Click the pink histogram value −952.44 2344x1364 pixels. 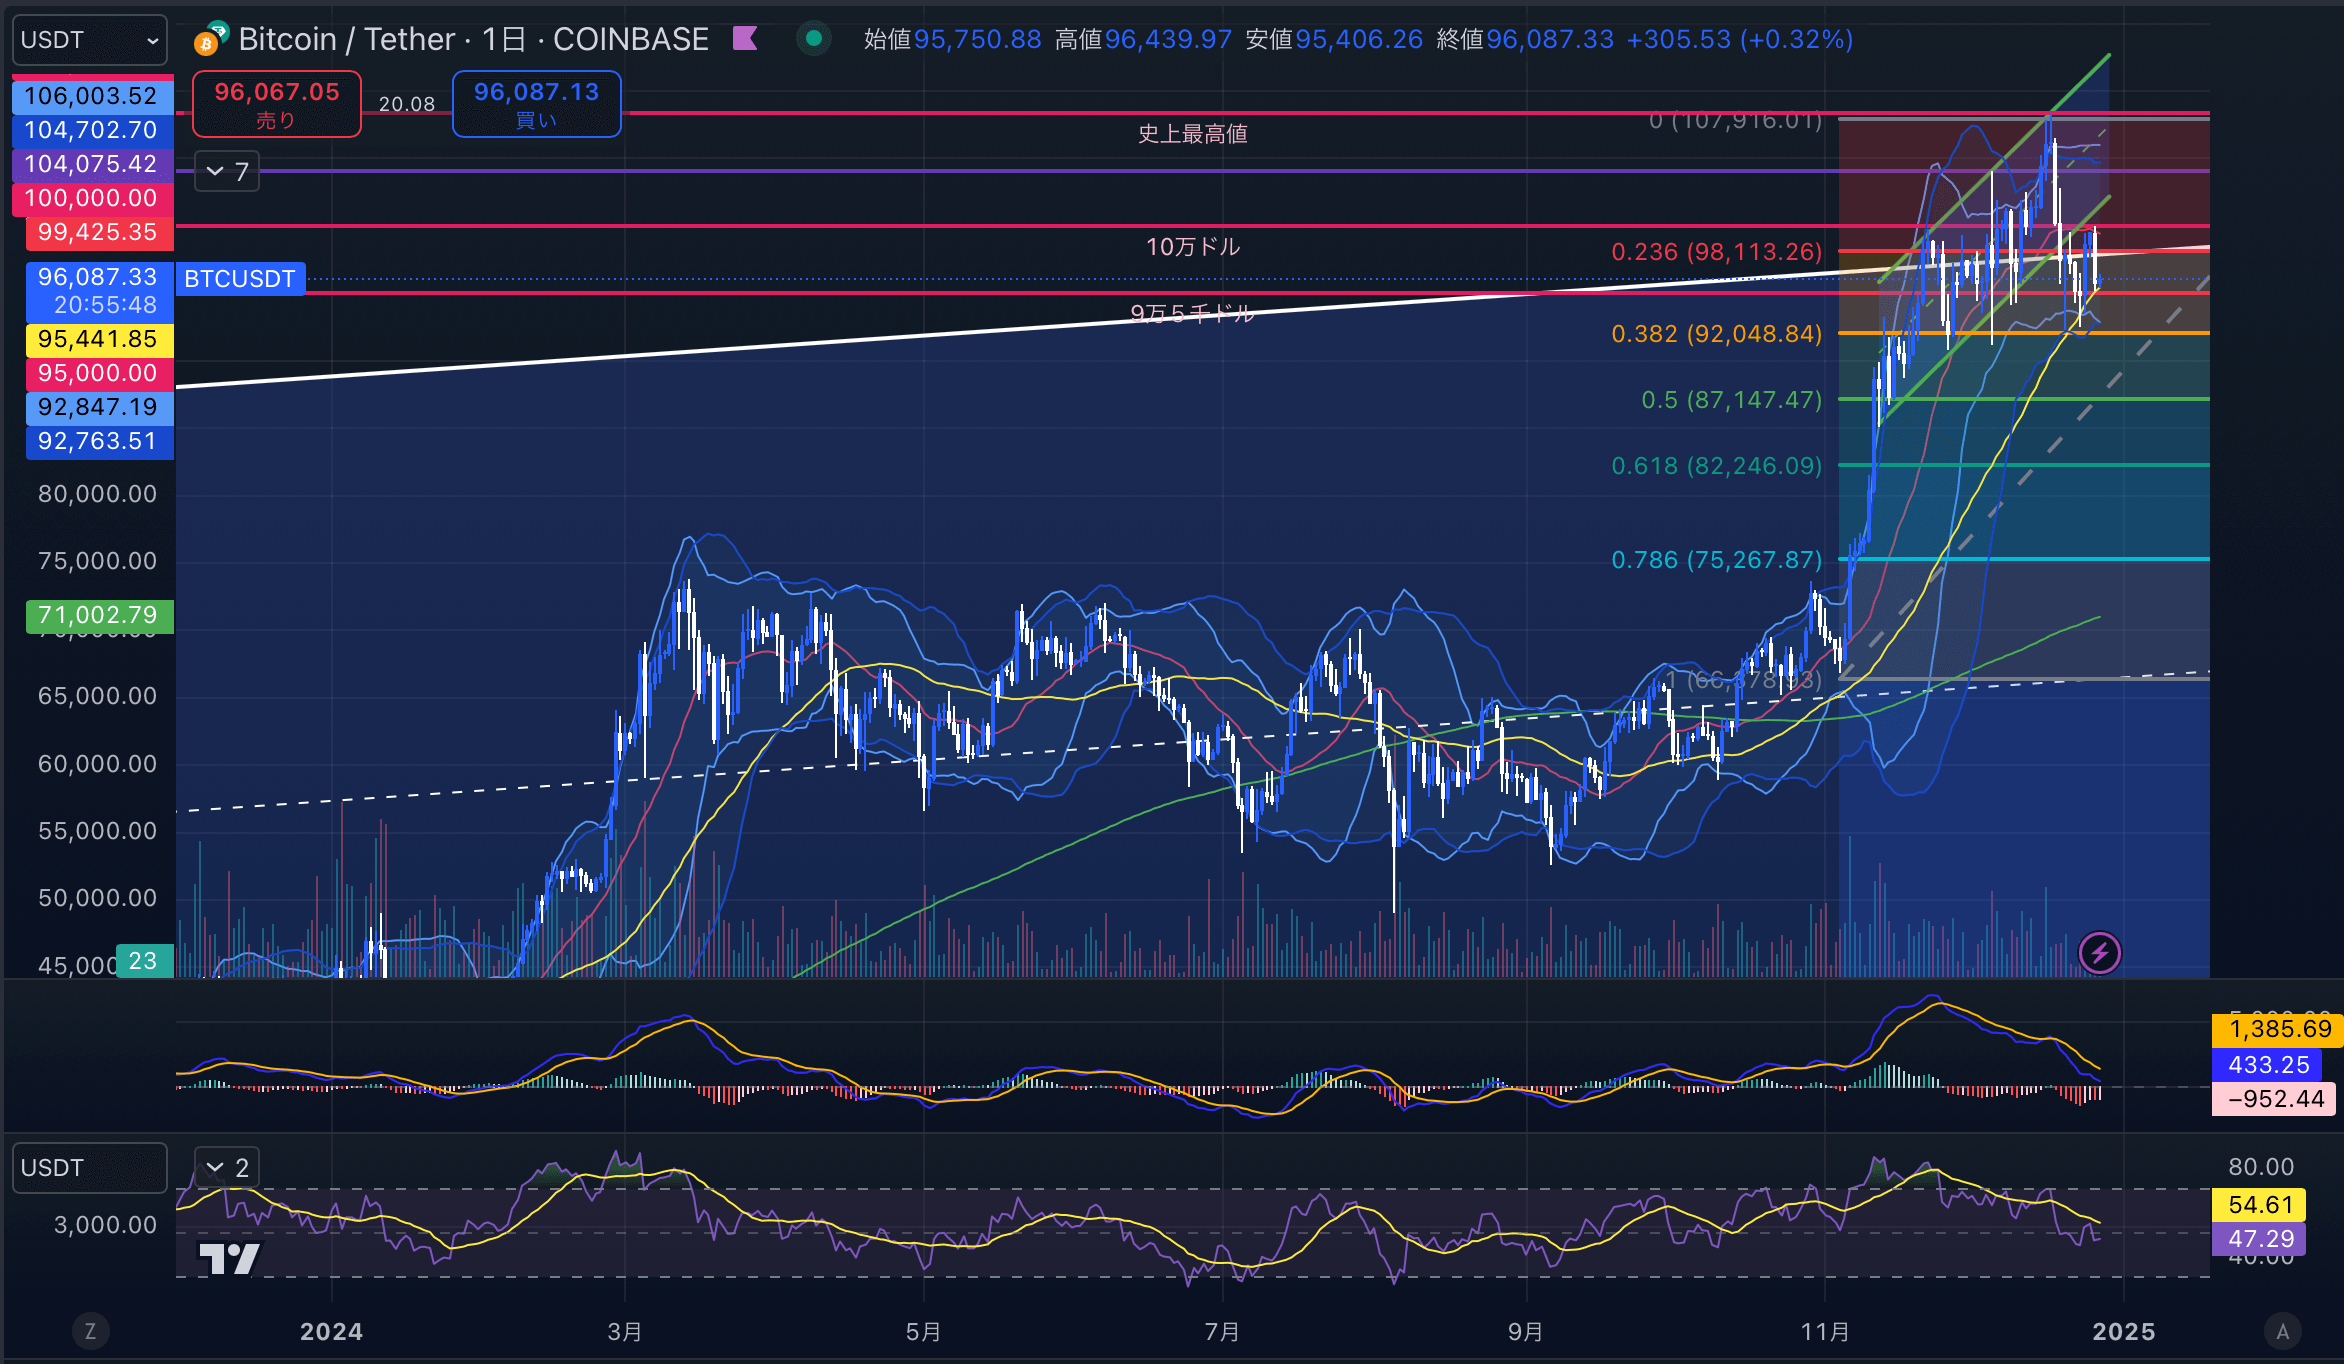click(x=2275, y=1099)
